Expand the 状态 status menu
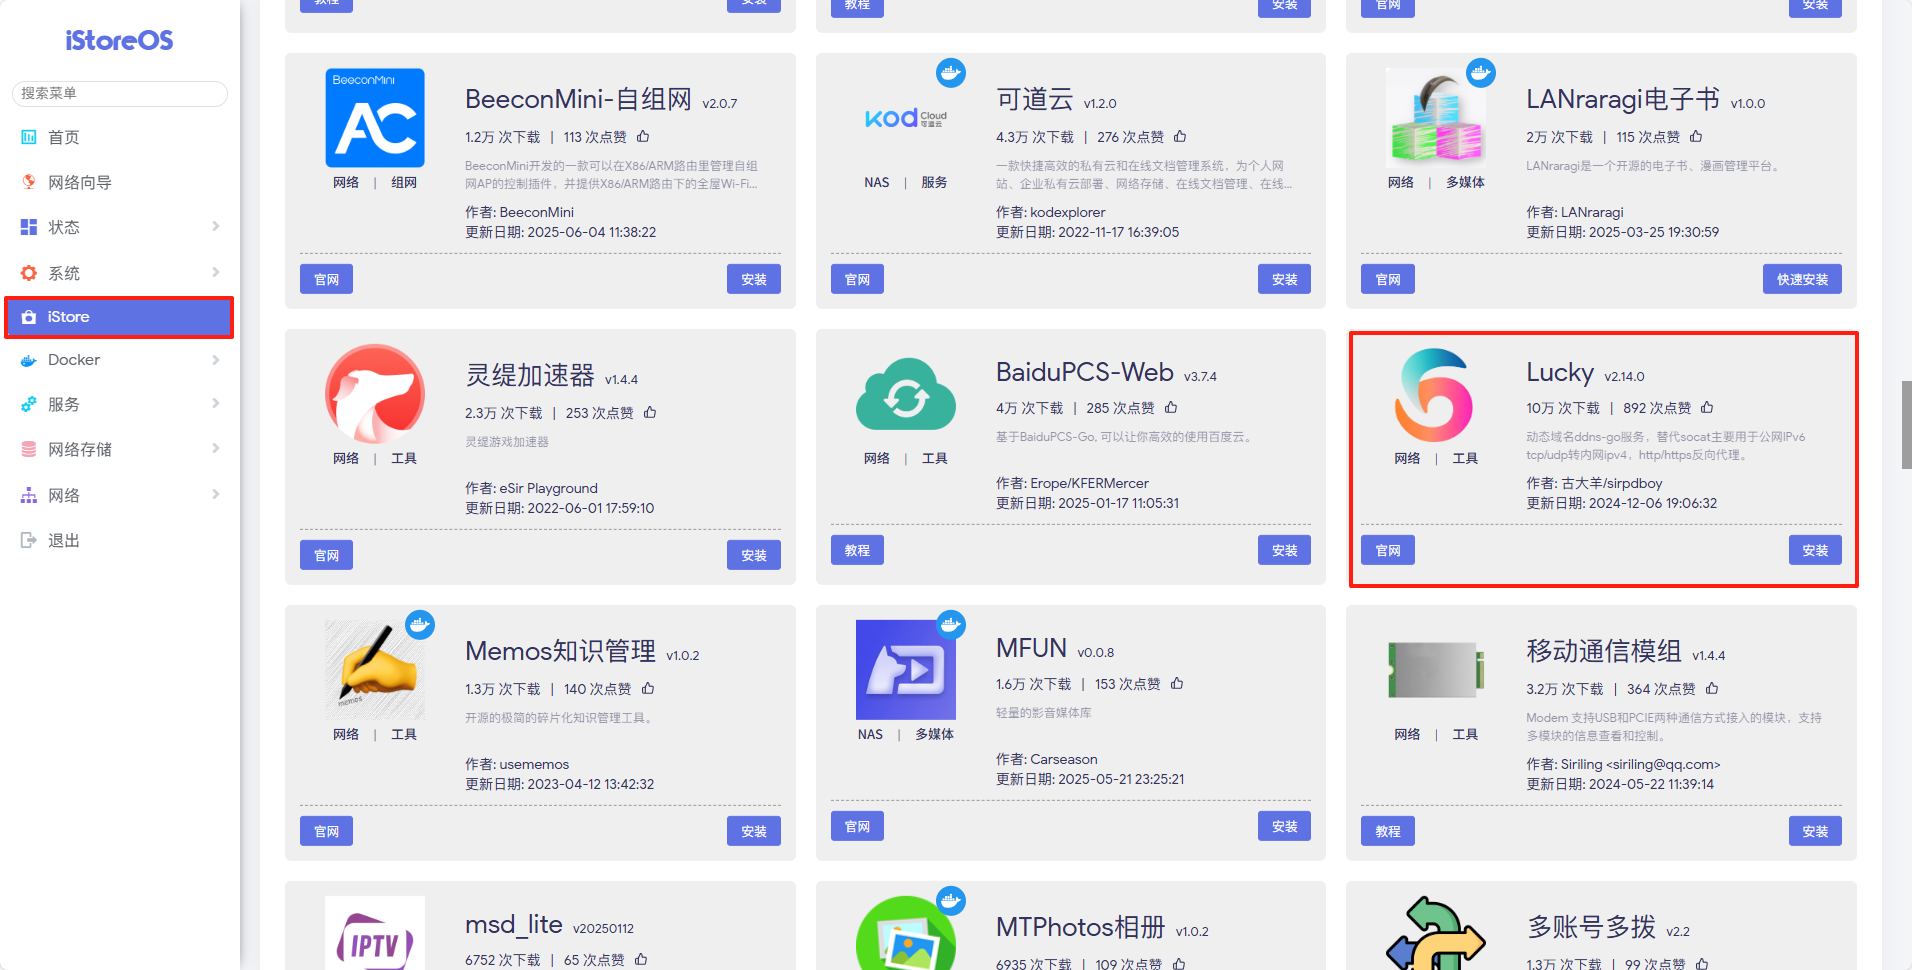The width and height of the screenshot is (1912, 970). 120,227
